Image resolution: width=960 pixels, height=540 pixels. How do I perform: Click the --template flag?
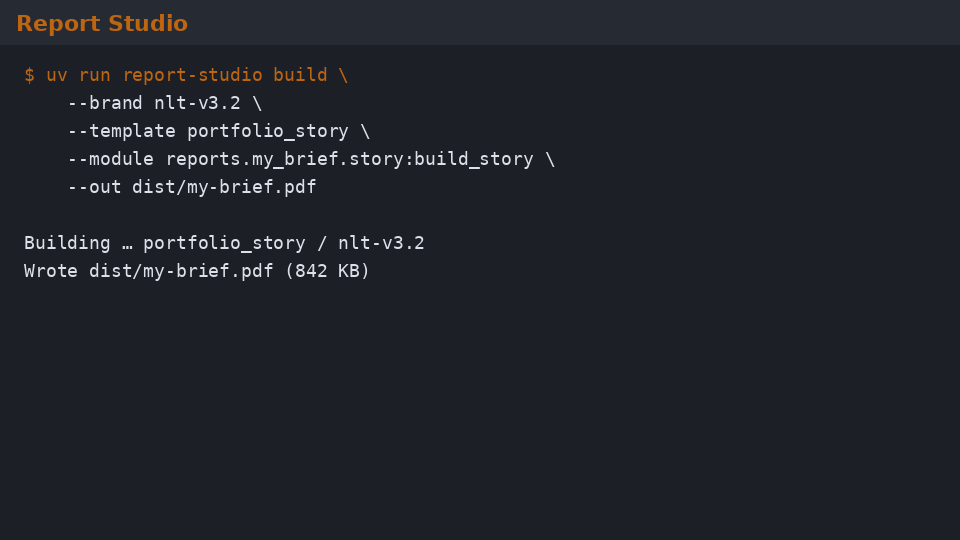122,131
